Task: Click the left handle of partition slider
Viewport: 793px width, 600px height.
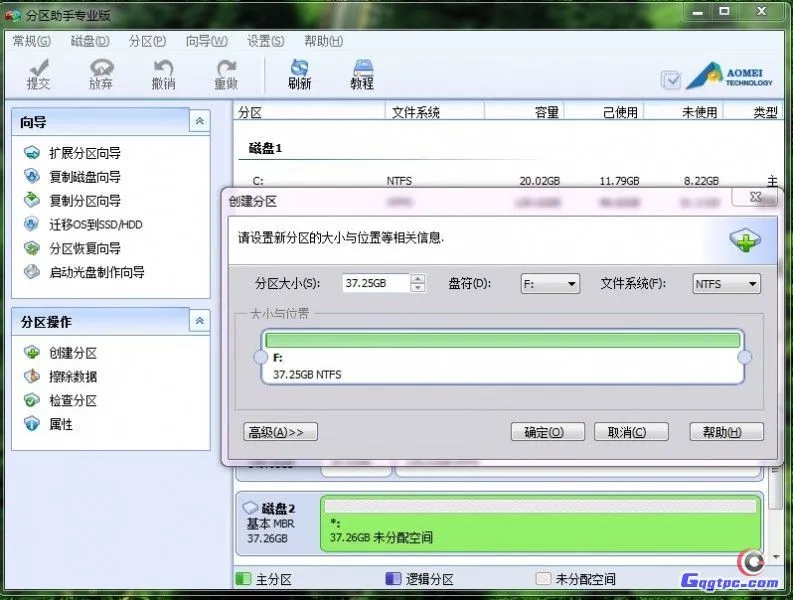Action: click(260, 358)
